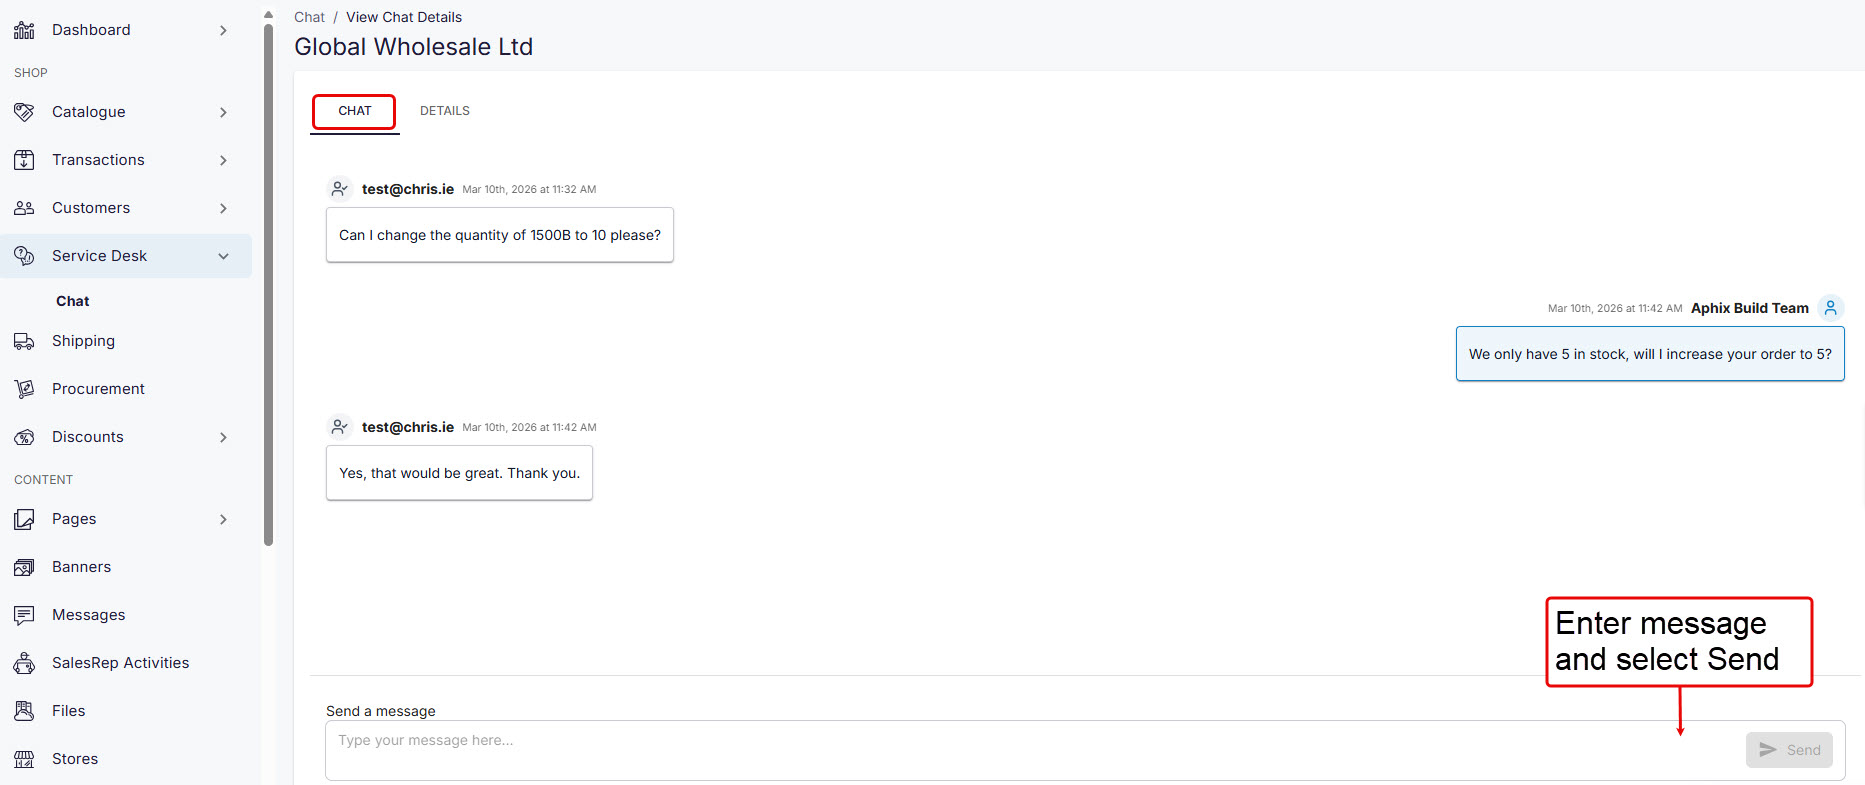Select the Catalogue icon

click(x=24, y=111)
